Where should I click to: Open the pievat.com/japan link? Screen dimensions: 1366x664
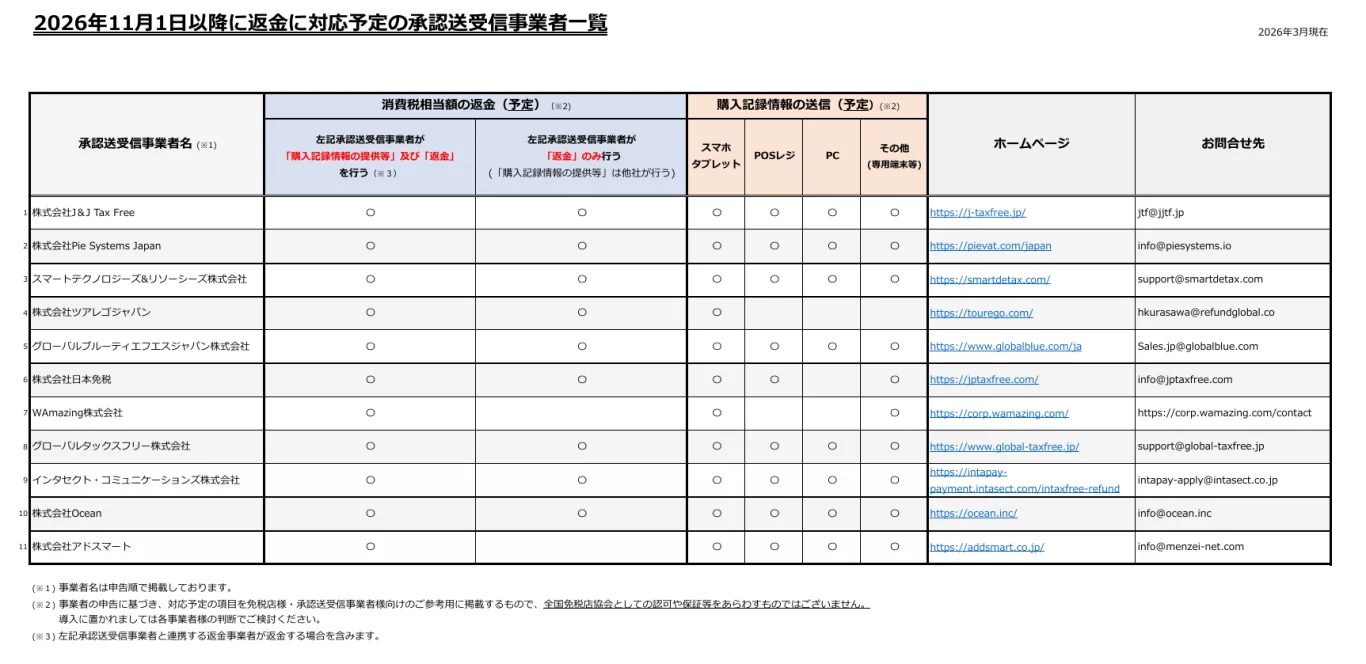coord(990,246)
